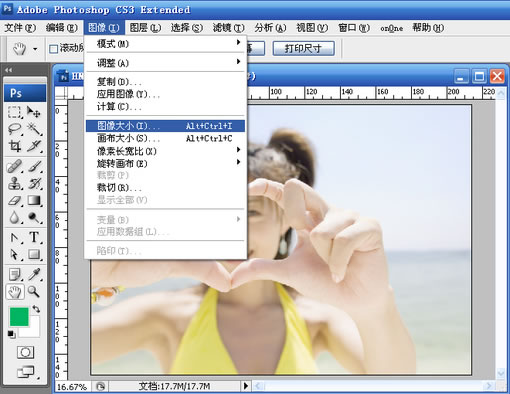Click the Ps logo atop toolbox
Image resolution: width=510 pixels, height=394 pixels.
25,93
